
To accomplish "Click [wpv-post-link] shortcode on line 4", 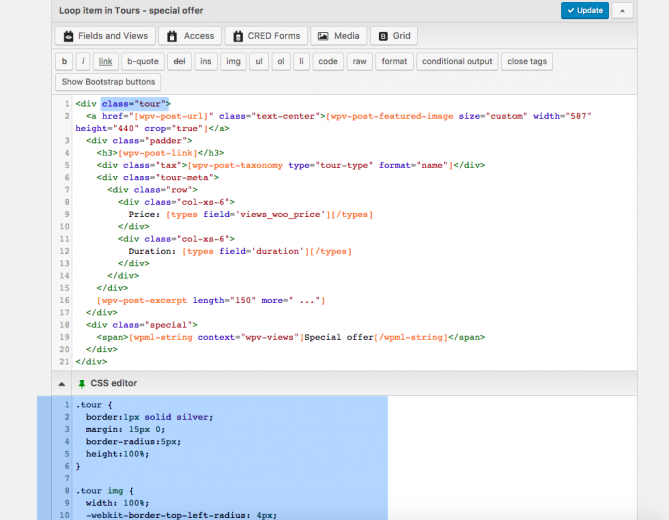I will (x=158, y=153).
